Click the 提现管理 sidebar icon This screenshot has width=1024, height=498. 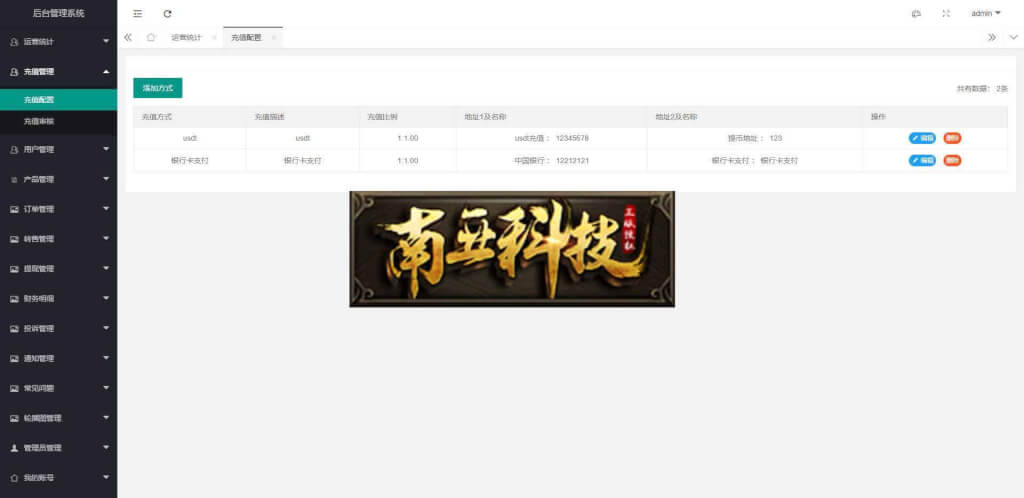[14, 269]
